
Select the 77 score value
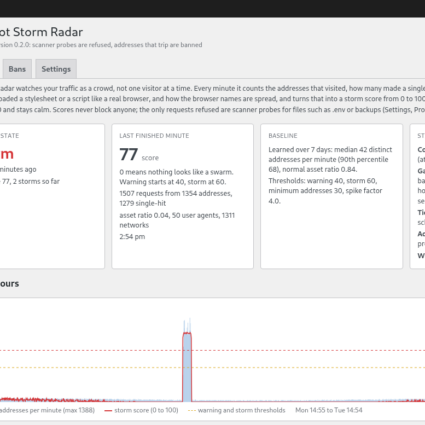click(129, 154)
